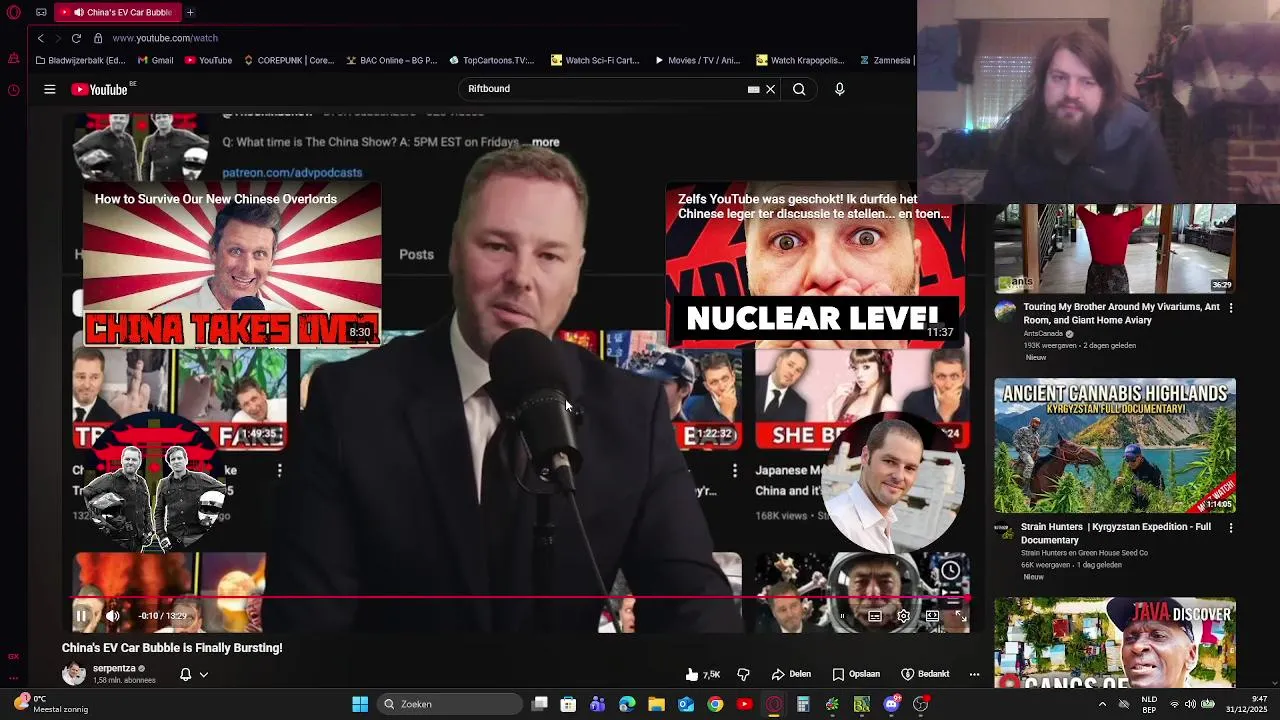The height and width of the screenshot is (720, 1280).
Task: Reload the current page
Action: point(76,38)
